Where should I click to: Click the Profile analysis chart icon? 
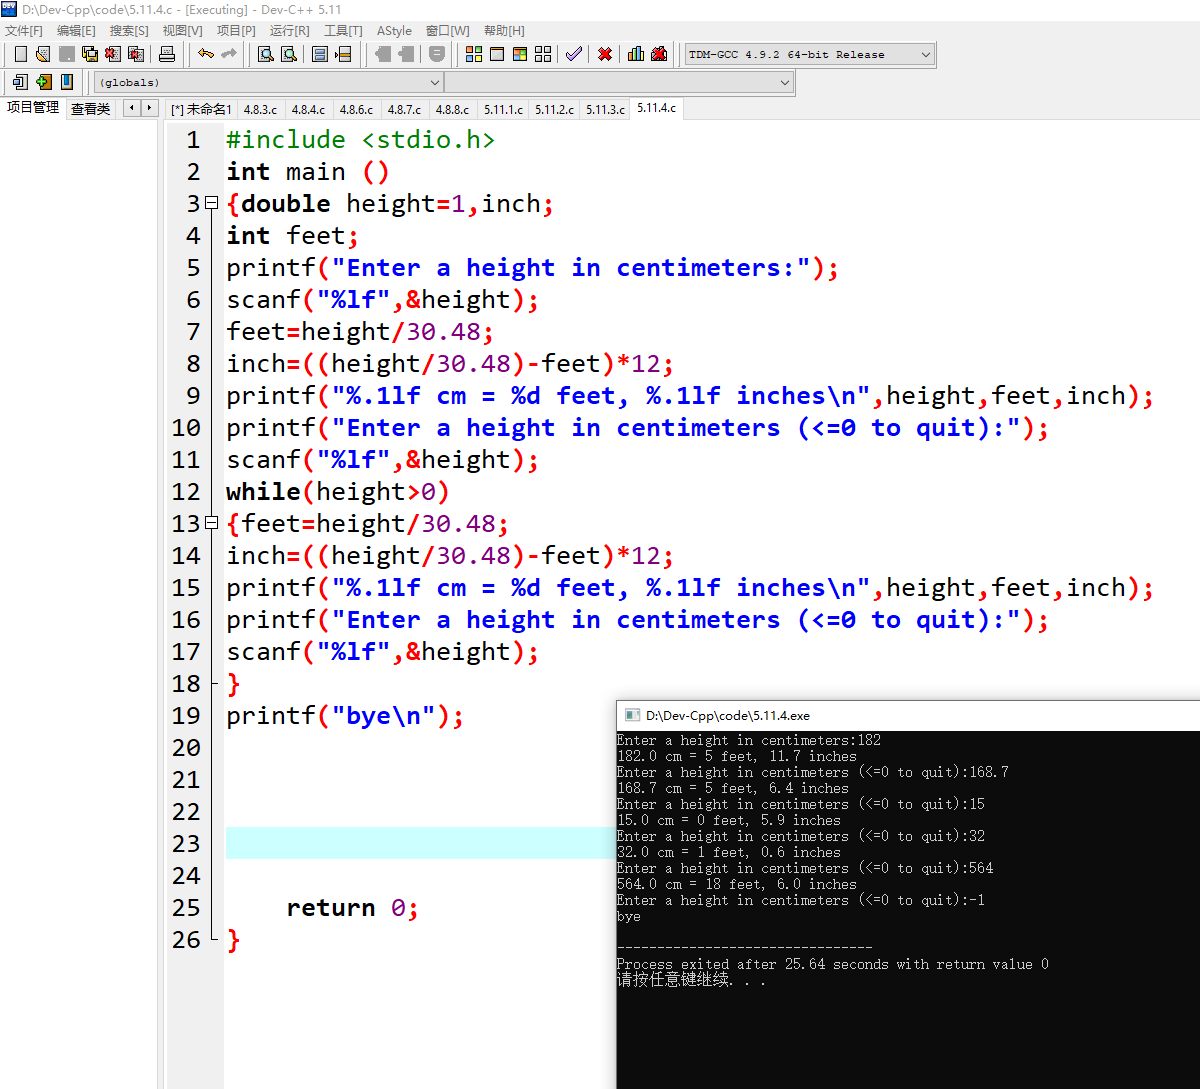pos(635,54)
